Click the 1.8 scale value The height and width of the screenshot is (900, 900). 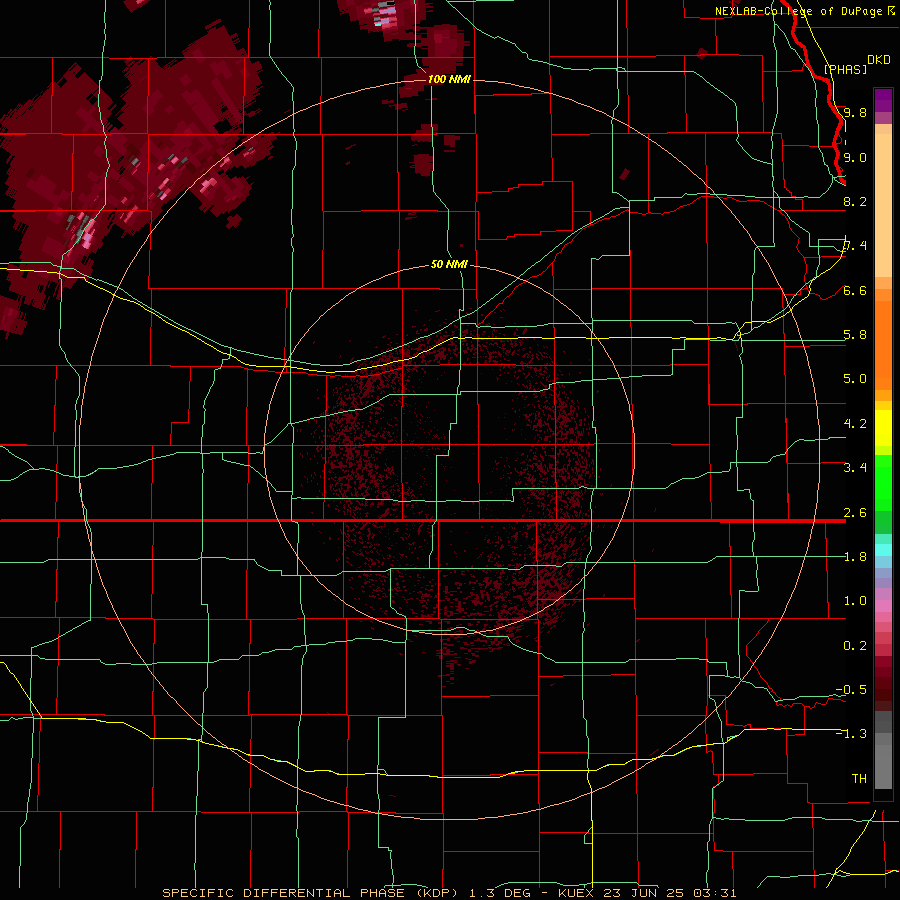pos(855,557)
